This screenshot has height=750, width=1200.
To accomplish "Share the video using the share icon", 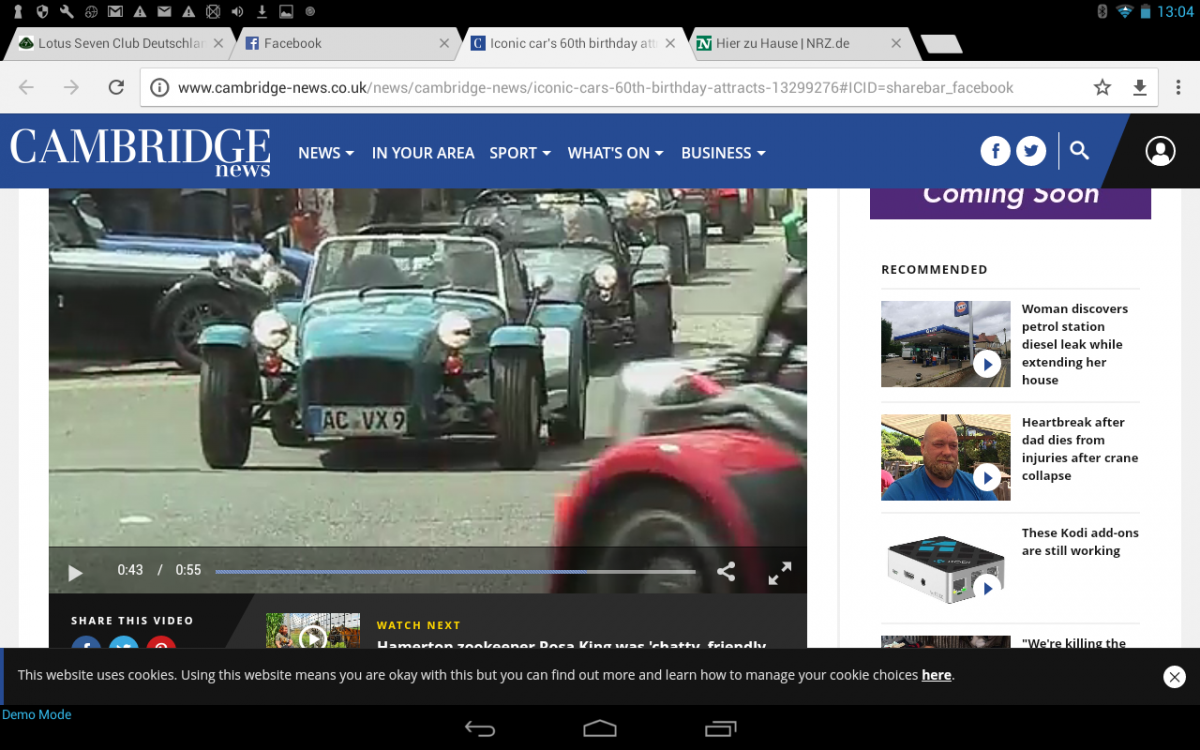I will coord(726,572).
